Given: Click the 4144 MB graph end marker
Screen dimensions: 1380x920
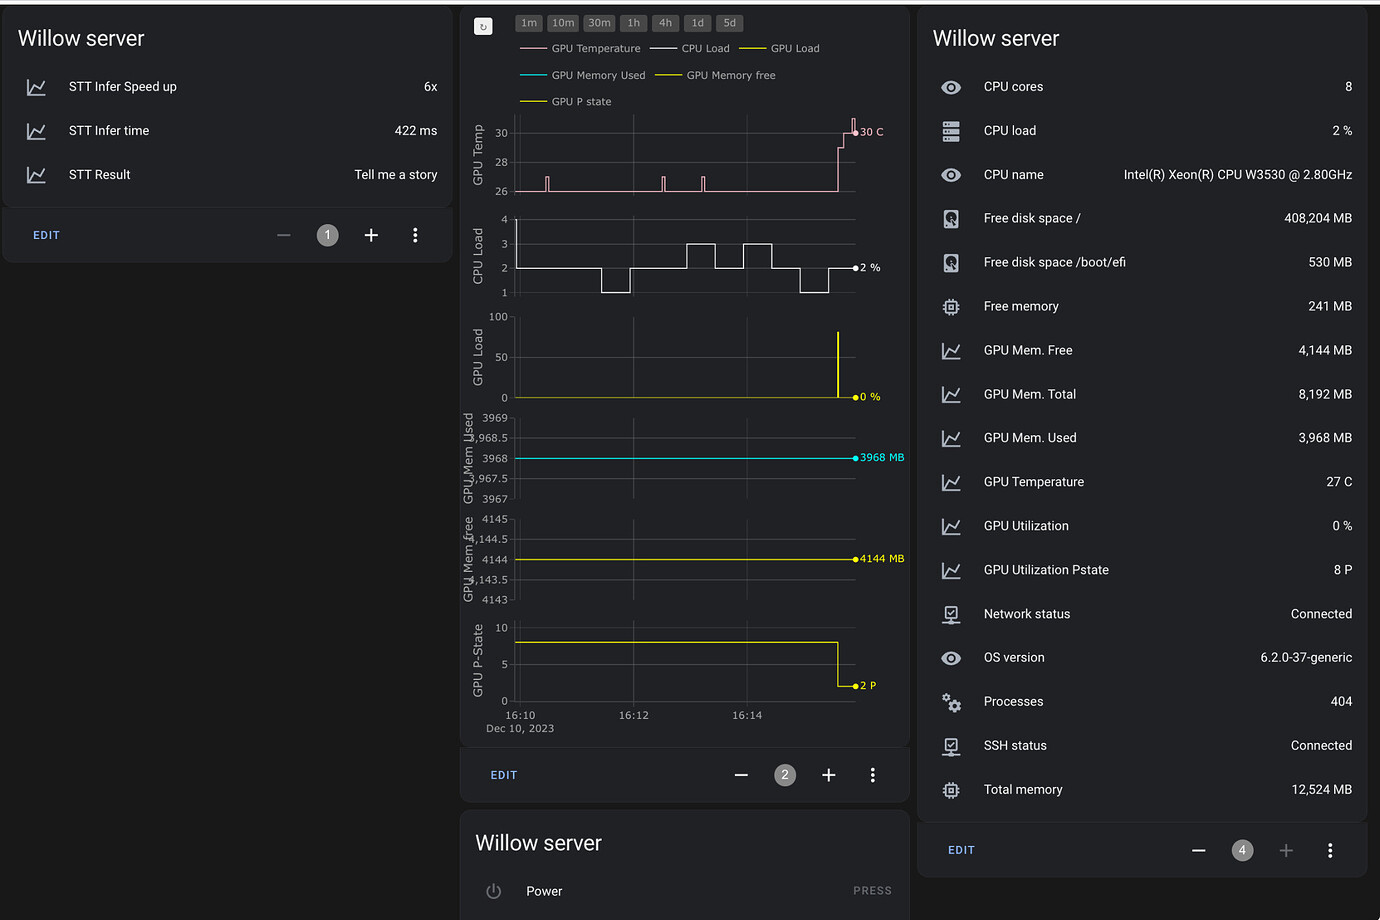Looking at the screenshot, I should pyautogui.click(x=855, y=559).
